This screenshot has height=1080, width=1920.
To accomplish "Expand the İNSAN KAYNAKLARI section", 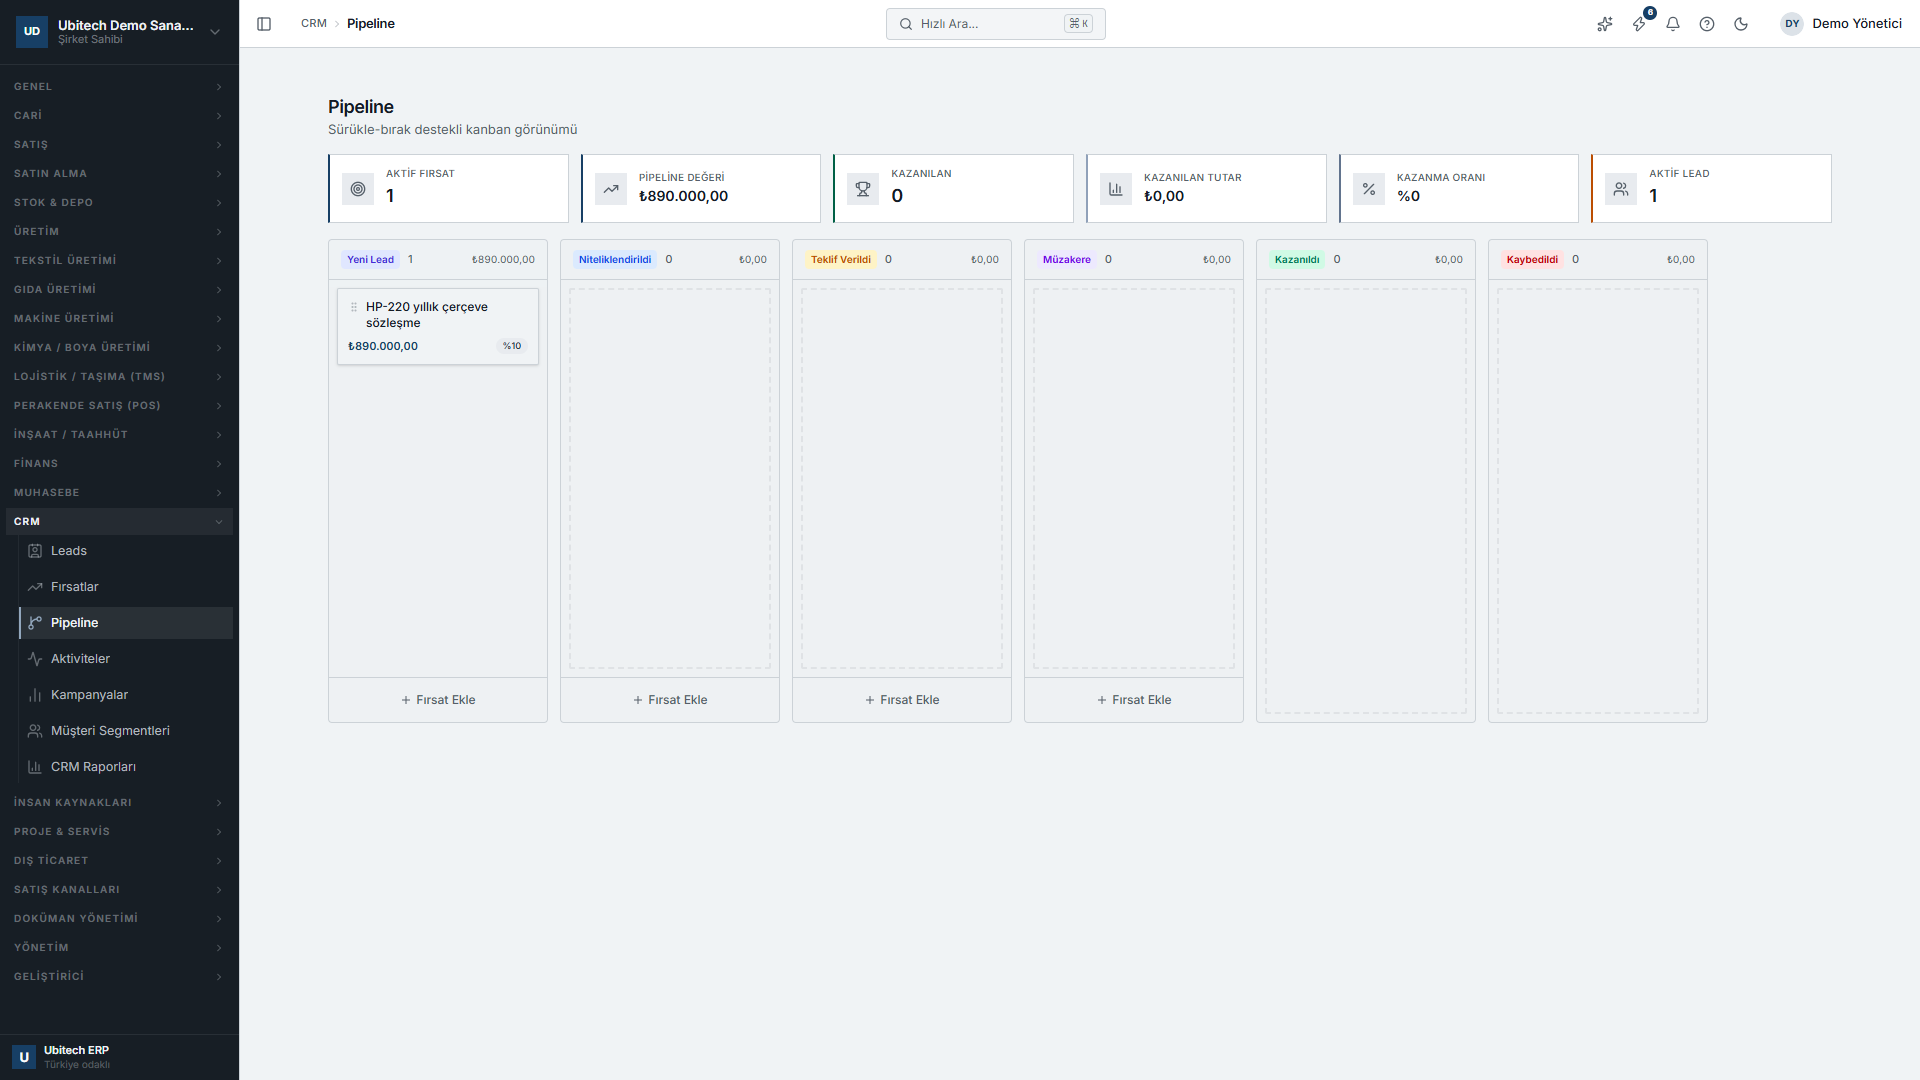I will [119, 803].
